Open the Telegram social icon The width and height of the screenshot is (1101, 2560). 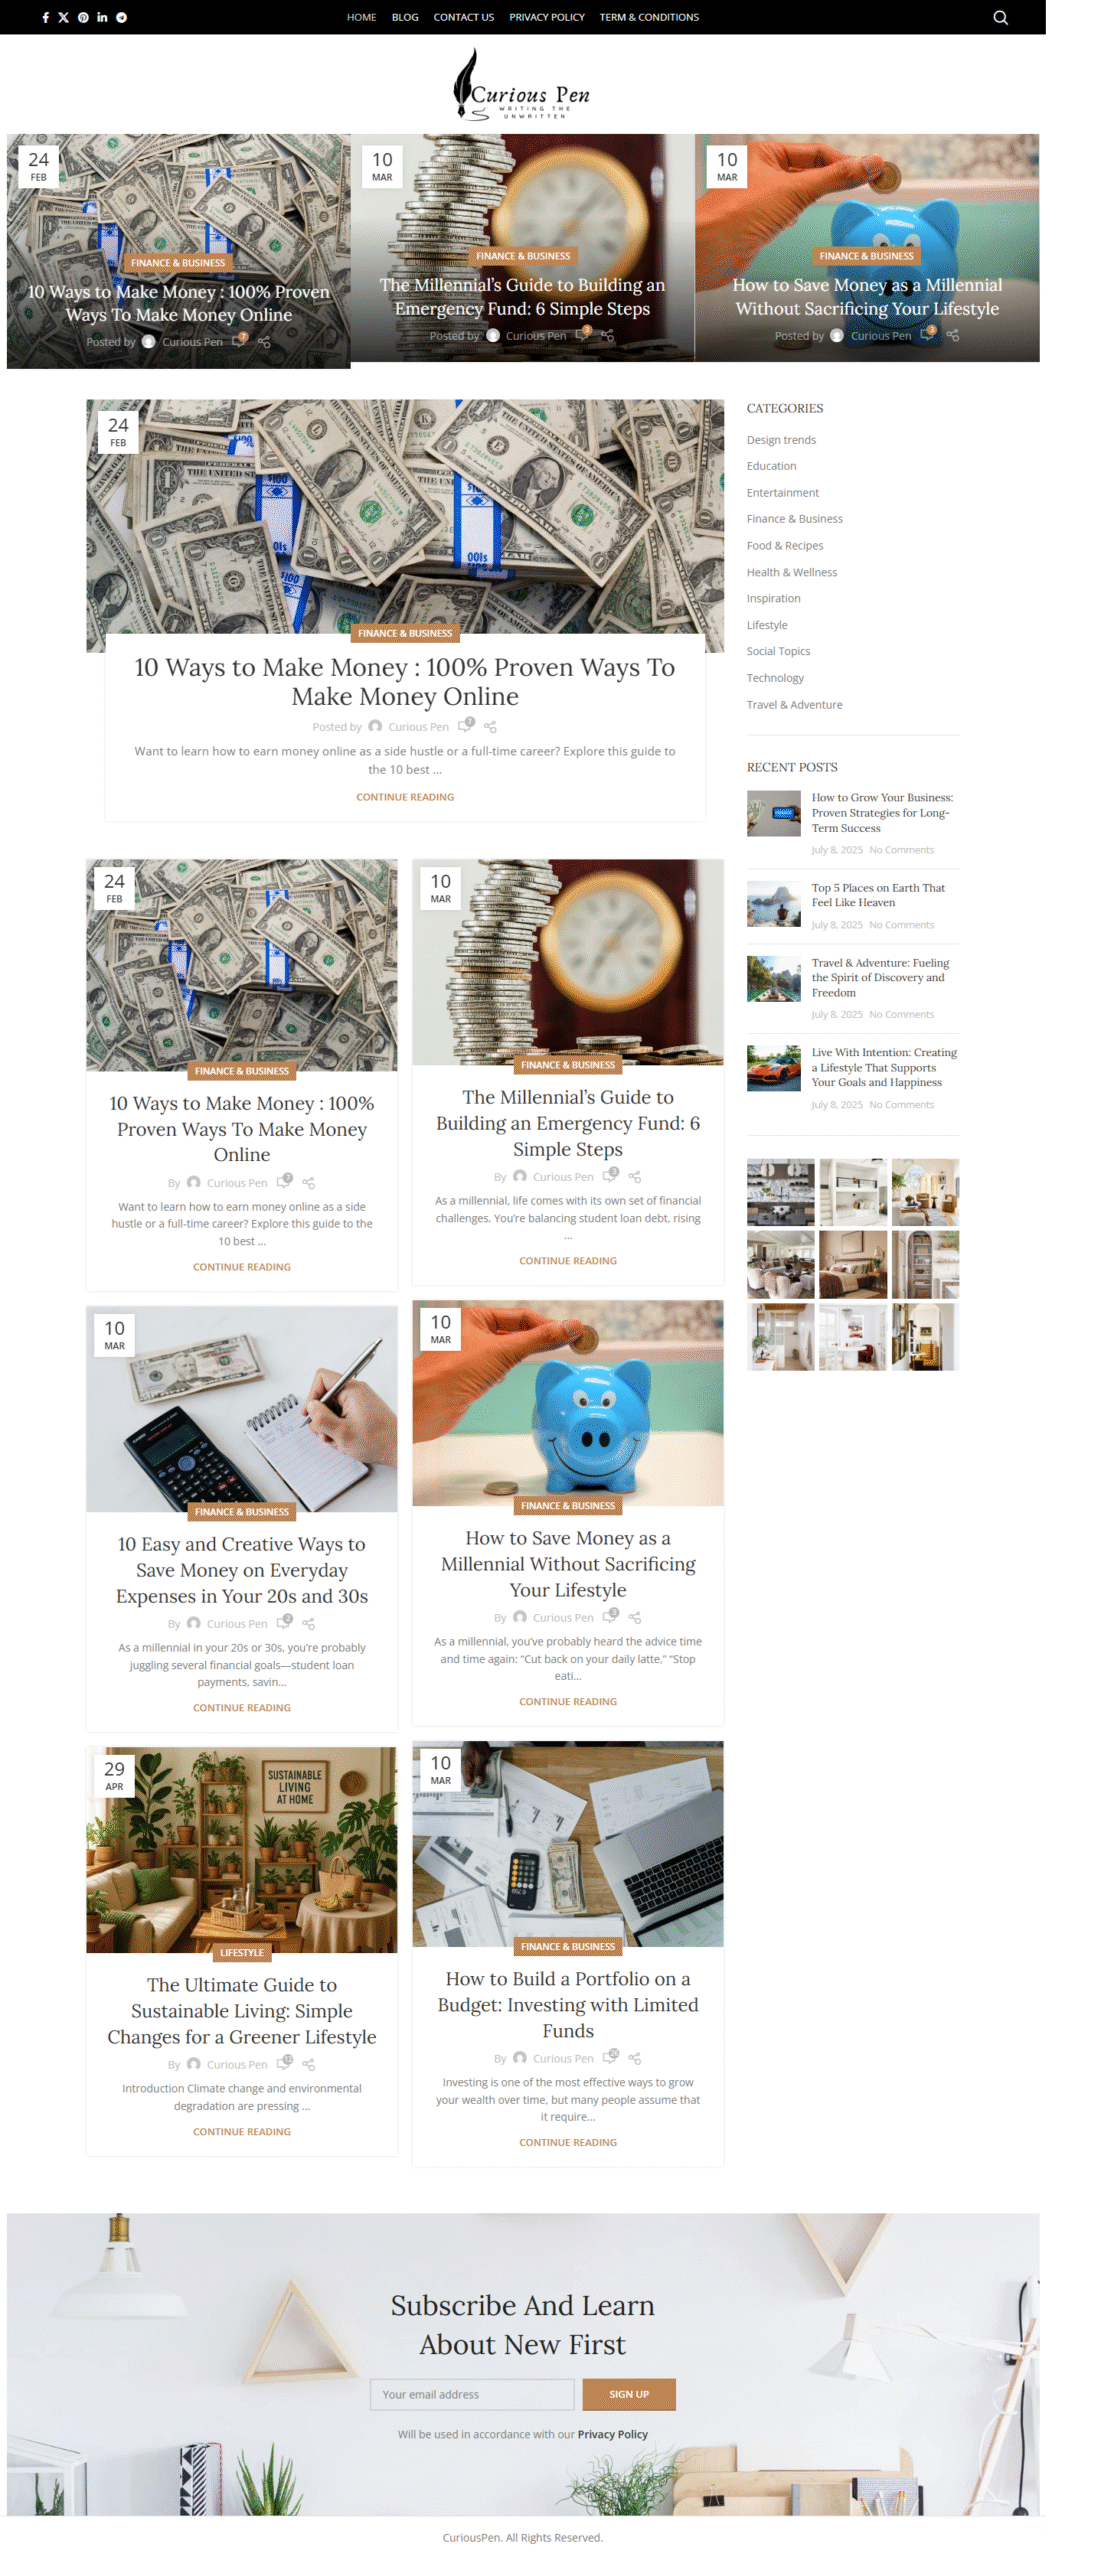pos(121,17)
